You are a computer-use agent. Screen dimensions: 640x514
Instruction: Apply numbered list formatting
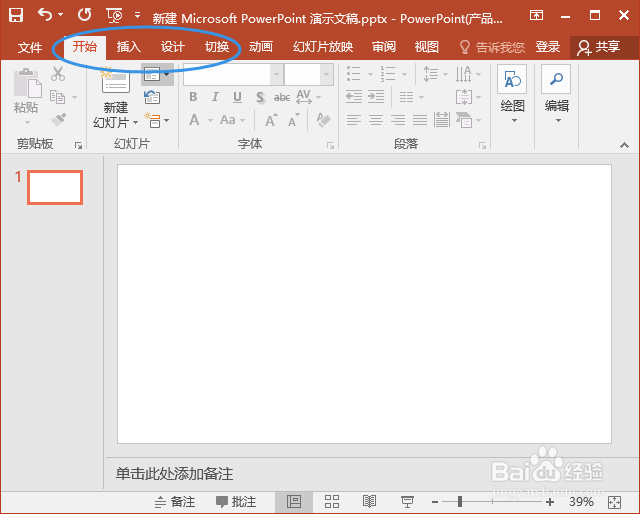pyautogui.click(x=388, y=74)
